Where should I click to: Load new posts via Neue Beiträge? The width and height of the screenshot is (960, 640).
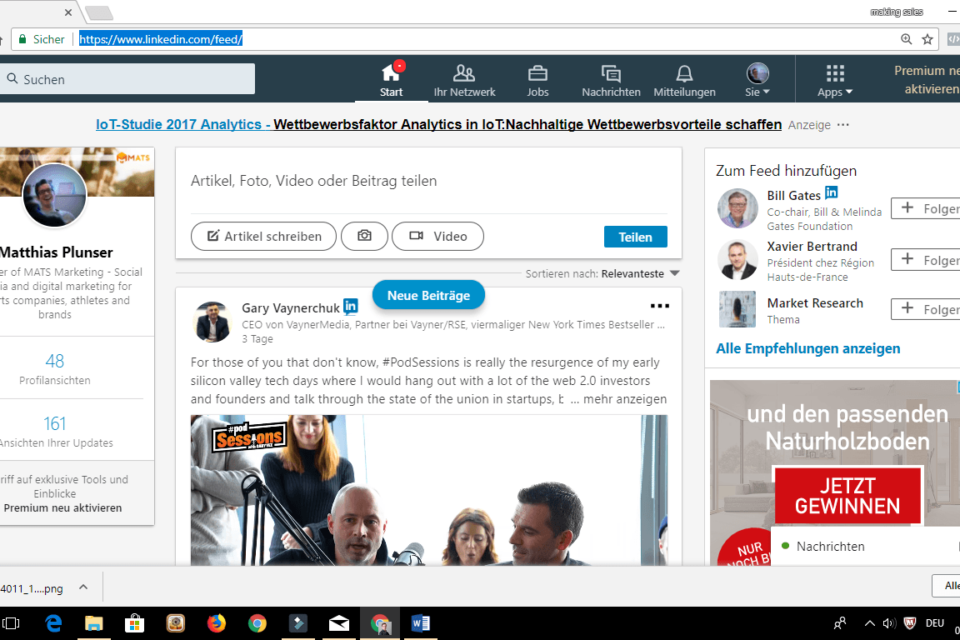pyautogui.click(x=428, y=295)
